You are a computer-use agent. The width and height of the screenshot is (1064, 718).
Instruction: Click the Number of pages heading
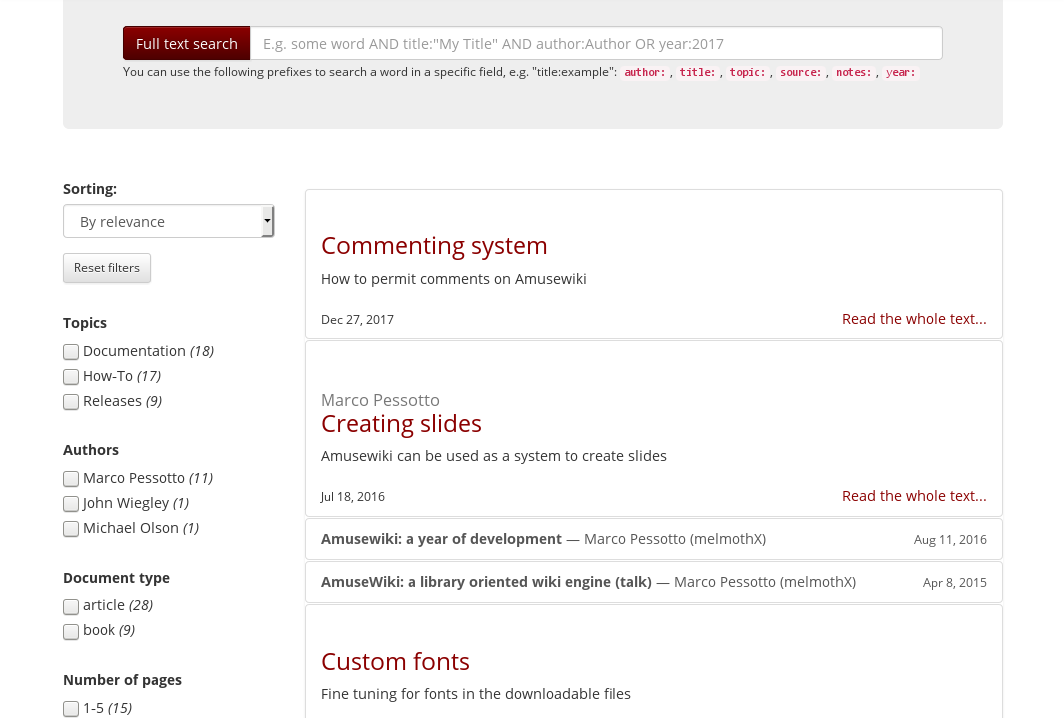coord(122,680)
